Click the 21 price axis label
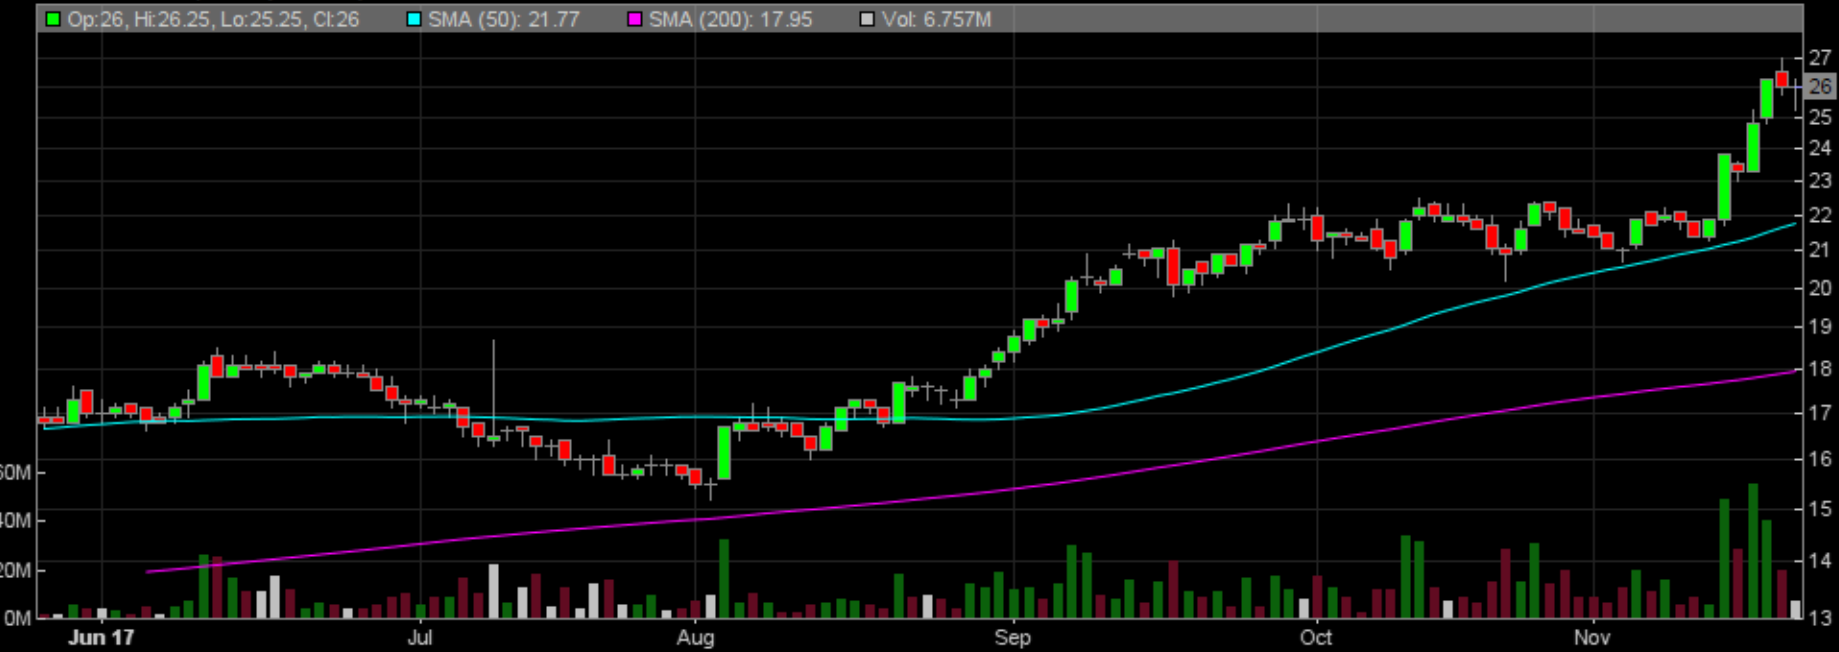Screen dimensions: 1839x652 click(x=1820, y=250)
